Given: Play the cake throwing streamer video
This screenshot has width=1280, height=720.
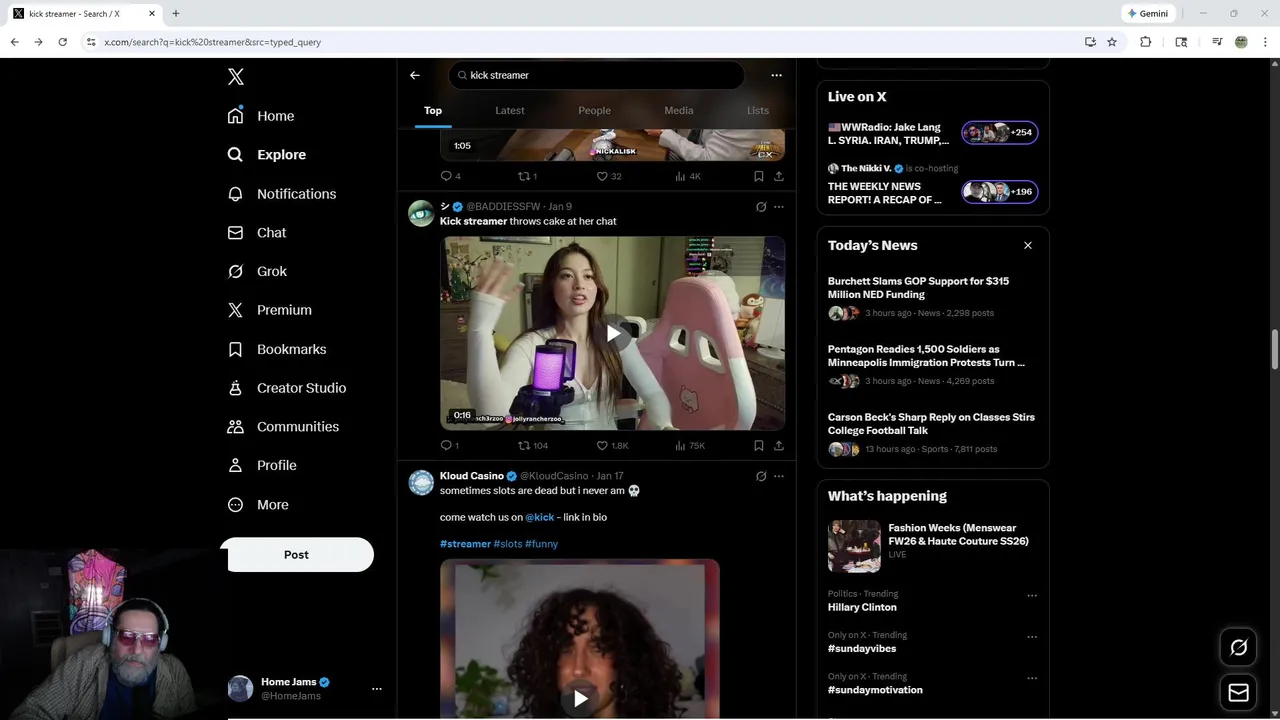Looking at the screenshot, I should point(612,333).
